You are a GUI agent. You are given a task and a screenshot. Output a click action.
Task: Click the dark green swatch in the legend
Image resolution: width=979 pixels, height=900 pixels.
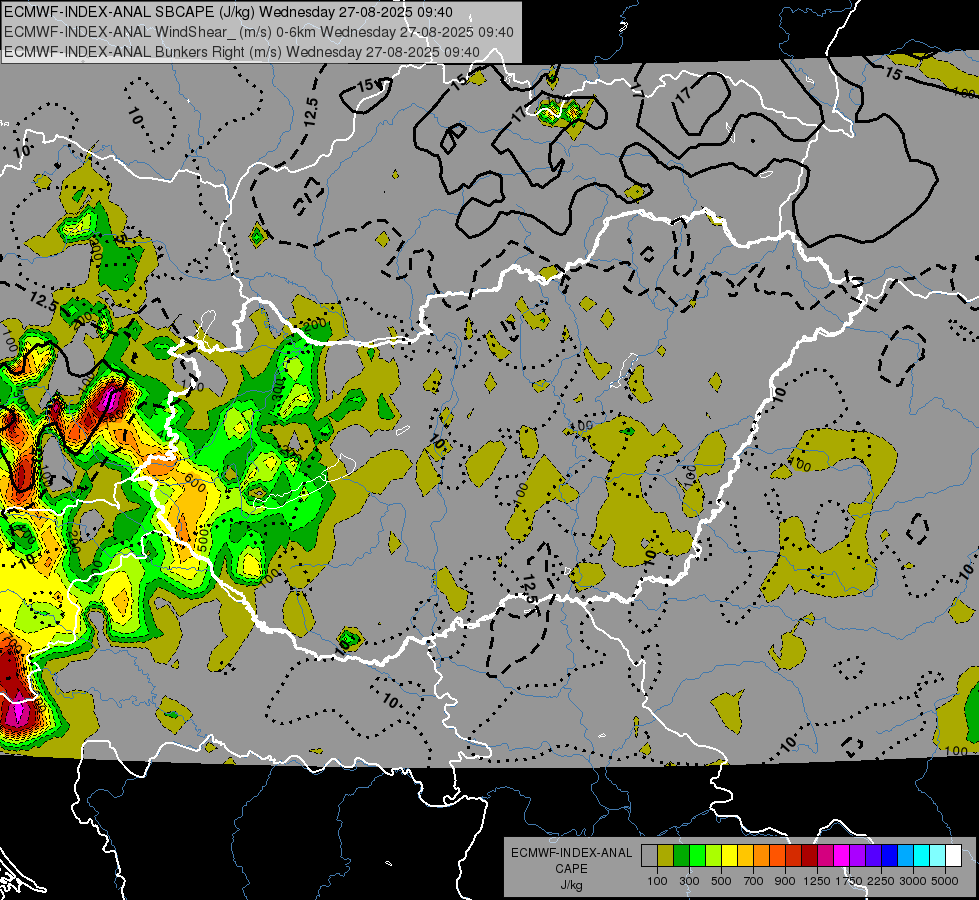pos(681,856)
